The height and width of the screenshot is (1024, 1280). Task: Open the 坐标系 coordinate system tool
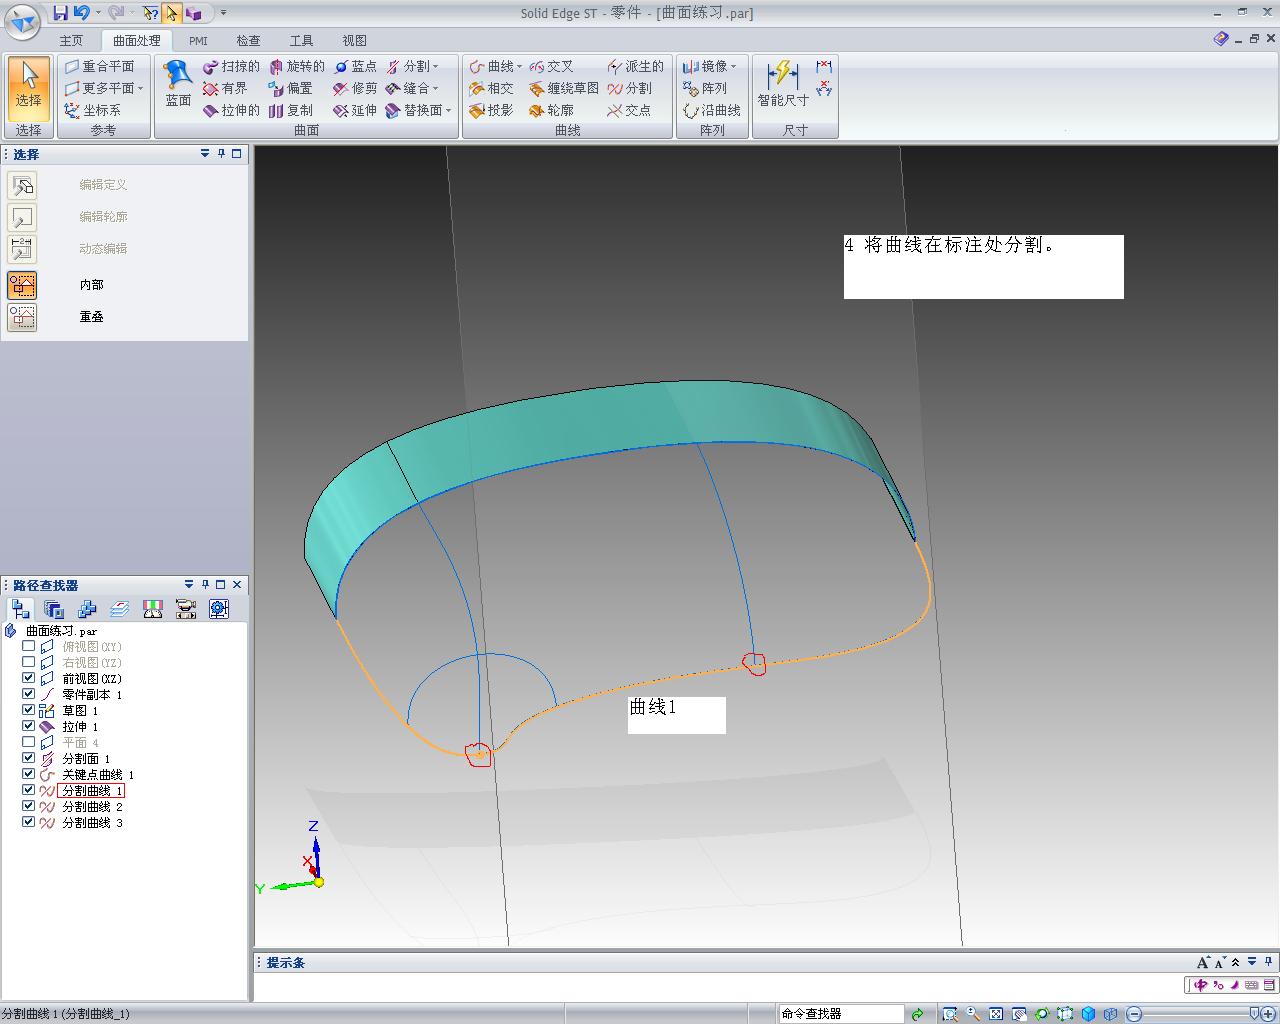93,110
